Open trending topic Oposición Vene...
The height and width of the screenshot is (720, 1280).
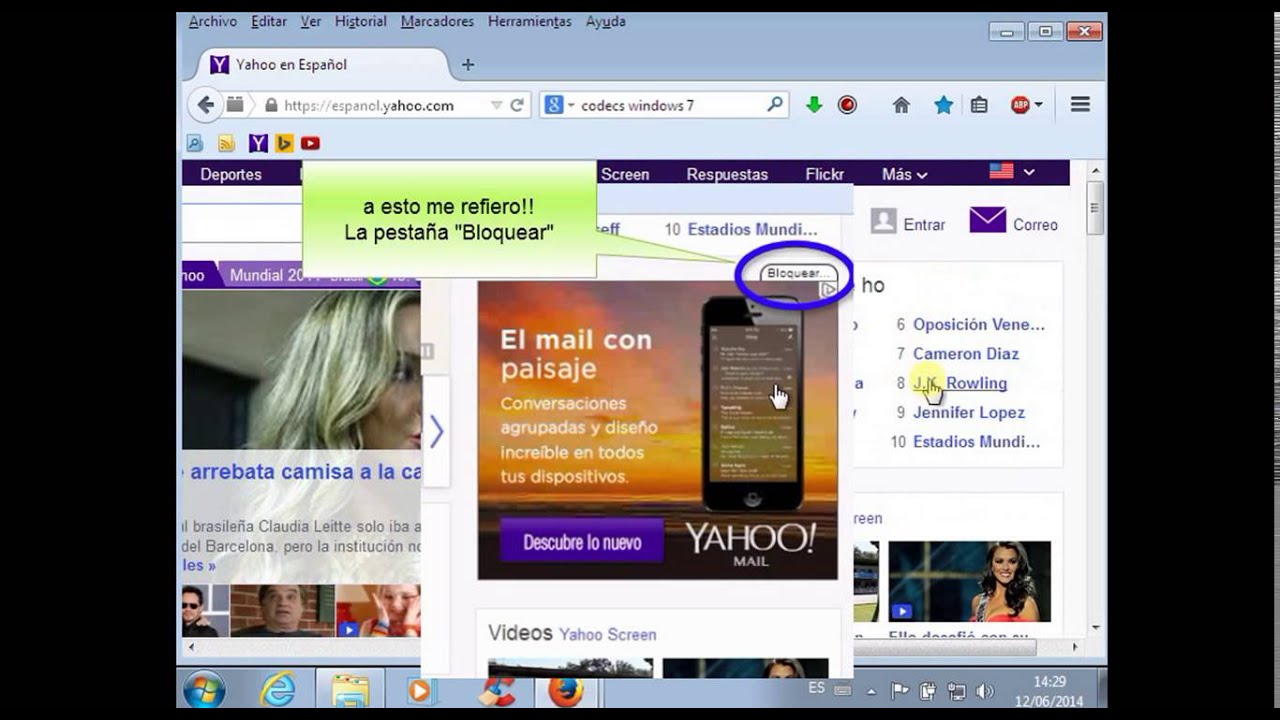point(979,324)
